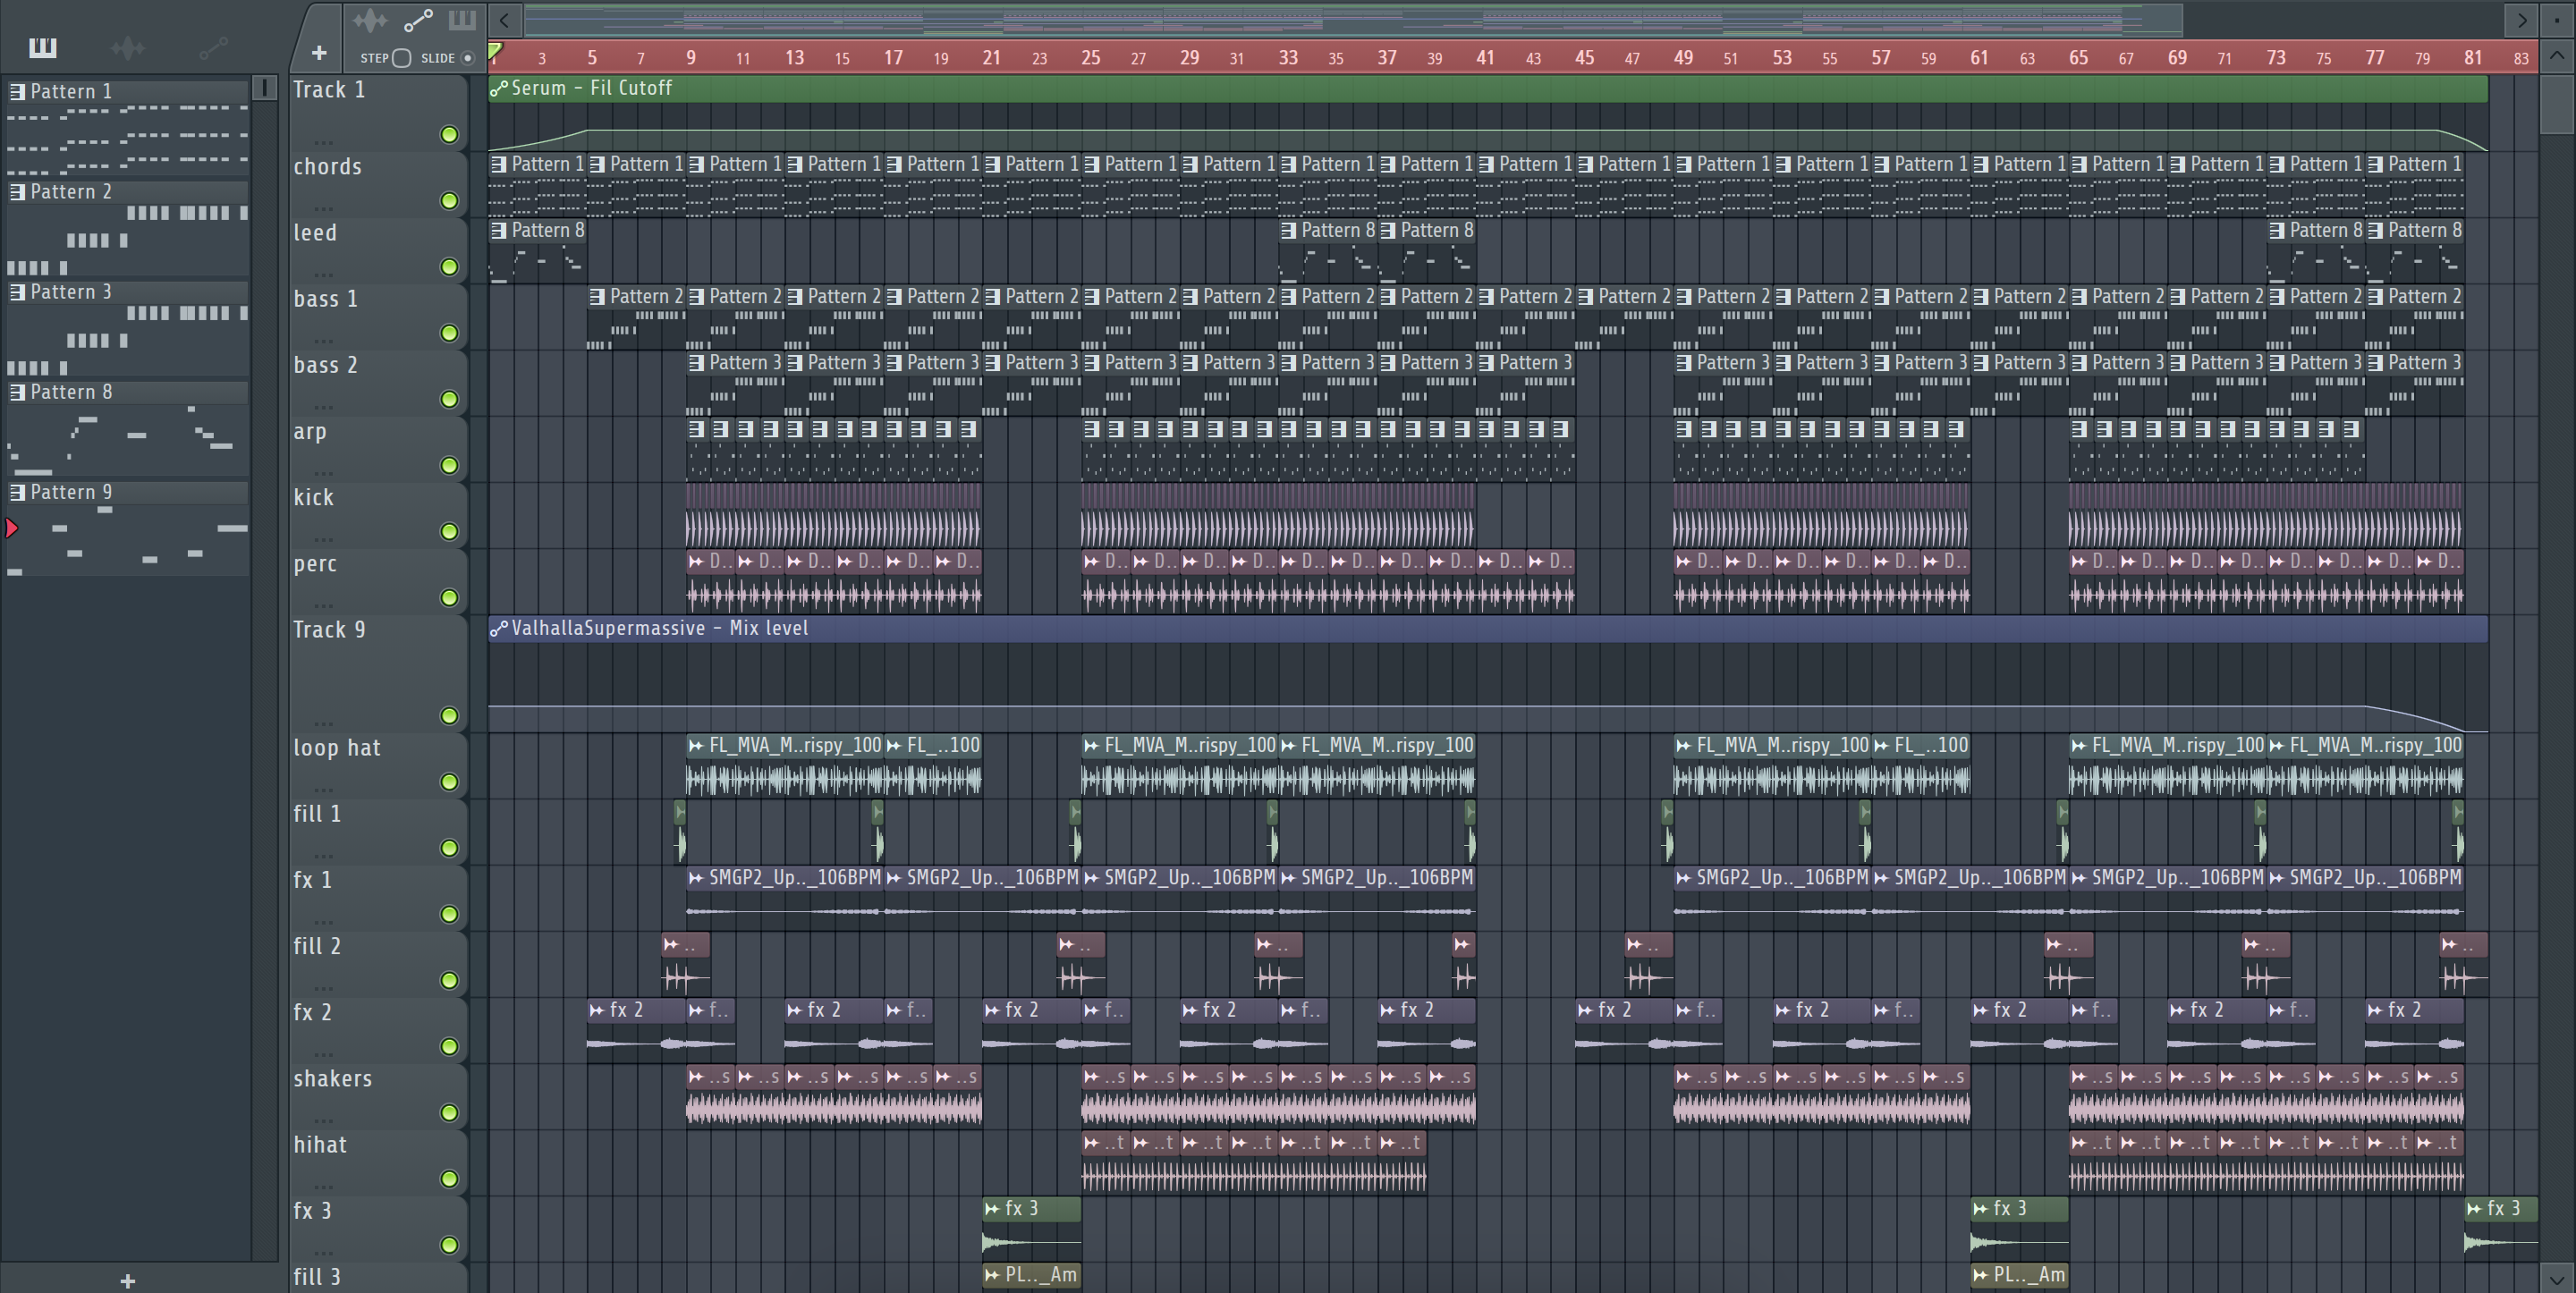The height and width of the screenshot is (1293, 2576).
Task: Jump to bar 17 on the timeline
Action: click(893, 58)
